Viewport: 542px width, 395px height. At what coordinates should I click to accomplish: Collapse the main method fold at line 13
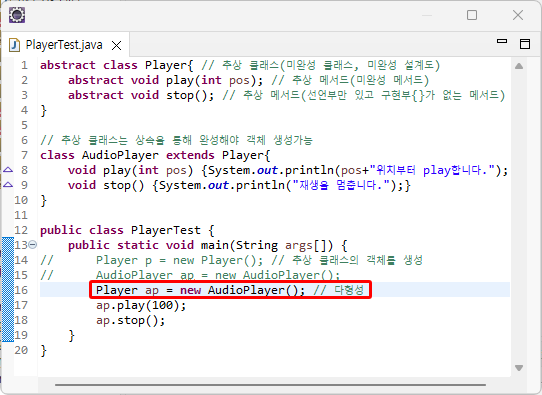32,245
